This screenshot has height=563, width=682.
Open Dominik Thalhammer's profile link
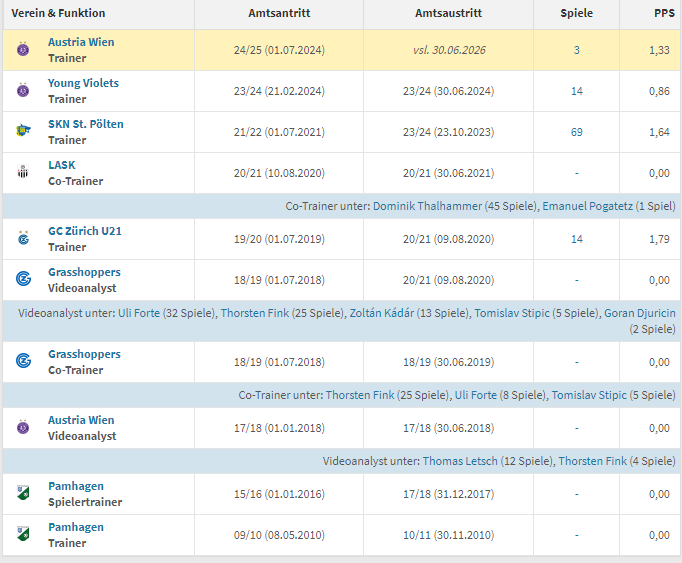427,206
